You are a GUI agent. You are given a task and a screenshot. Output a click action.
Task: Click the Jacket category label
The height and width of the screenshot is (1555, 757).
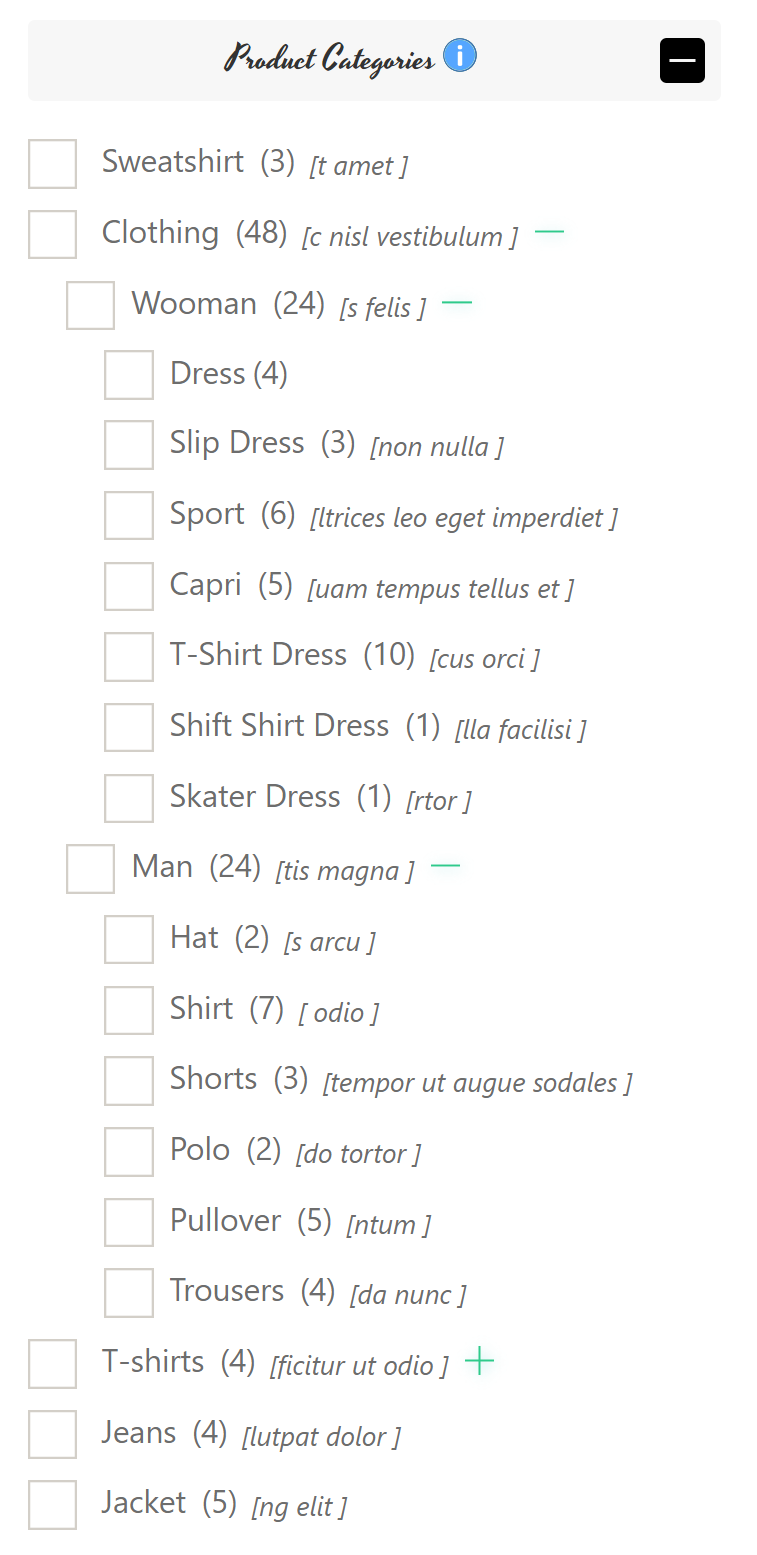coord(144,1503)
